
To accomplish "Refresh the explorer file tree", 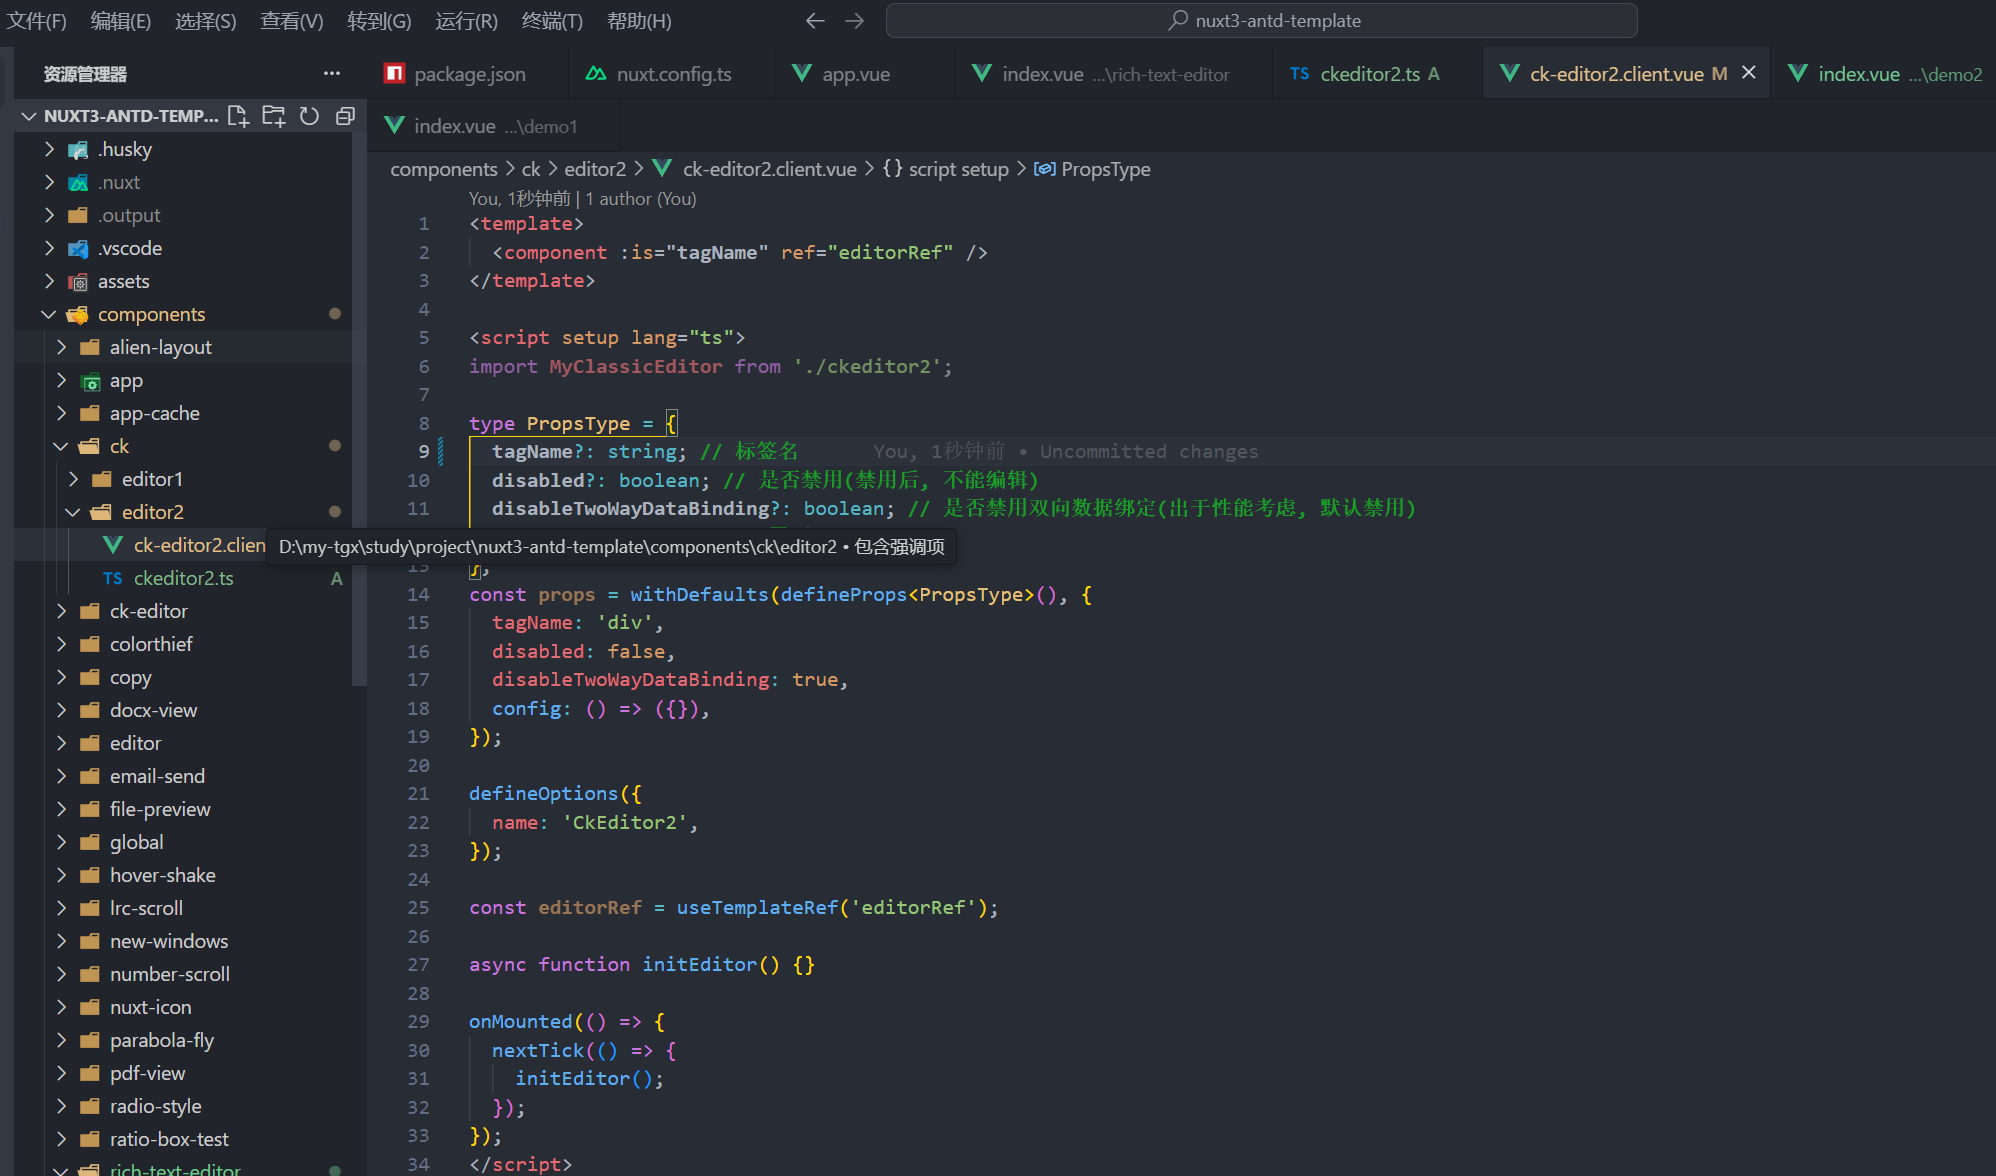I will (309, 116).
